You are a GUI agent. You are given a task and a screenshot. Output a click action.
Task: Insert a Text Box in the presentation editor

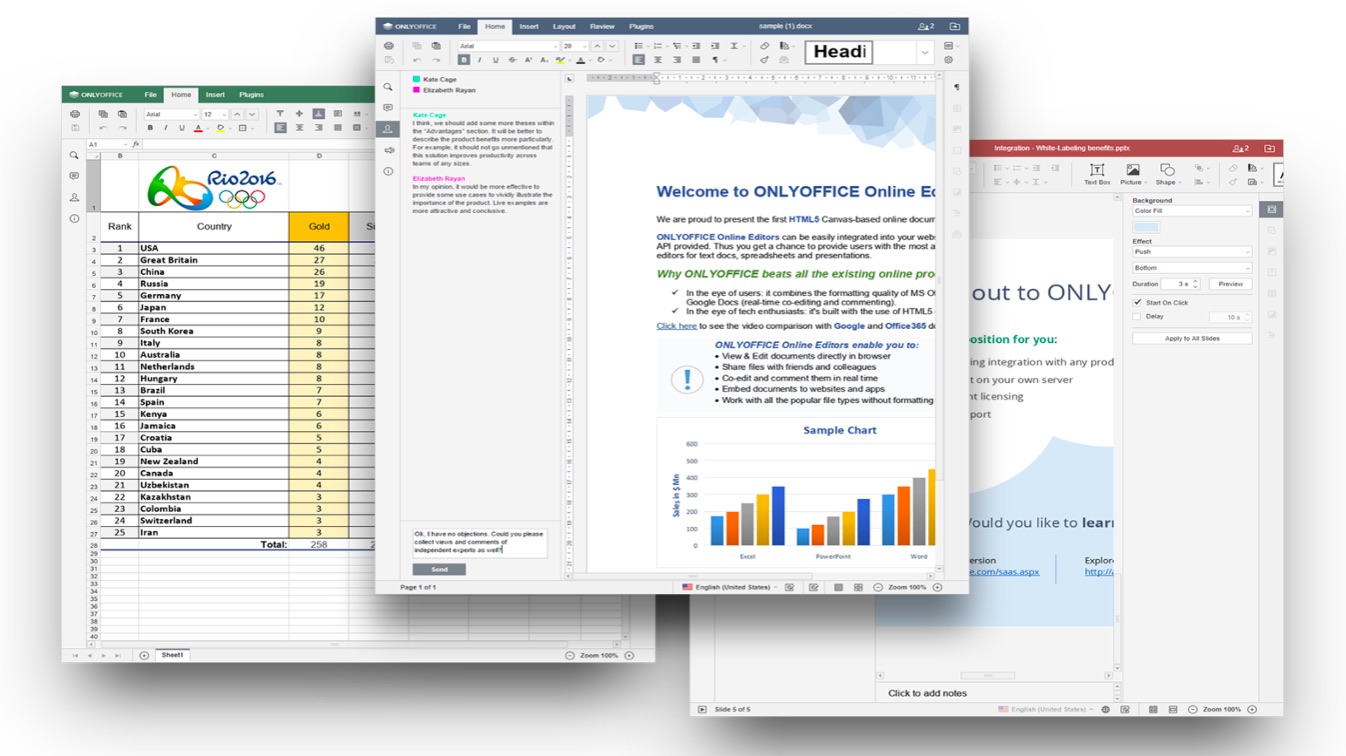click(1097, 175)
